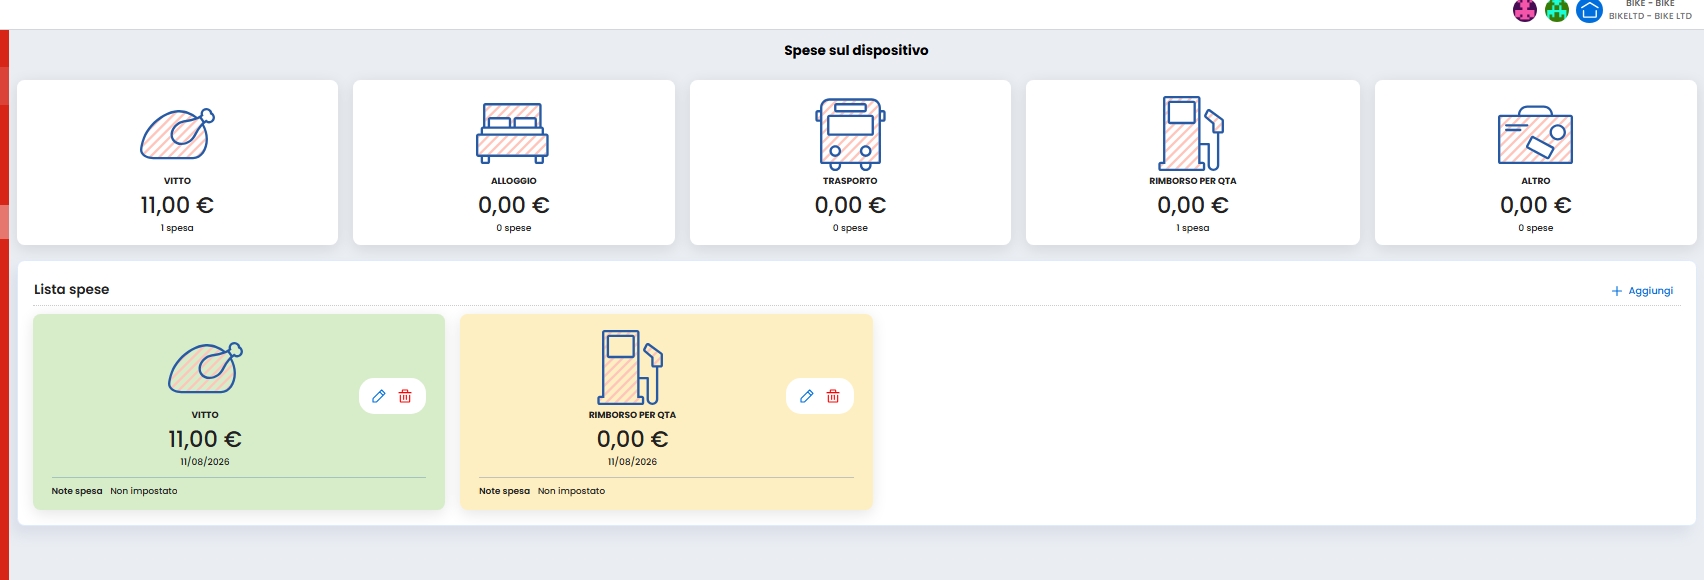Add a new expense with Aggiungi

click(x=1642, y=291)
